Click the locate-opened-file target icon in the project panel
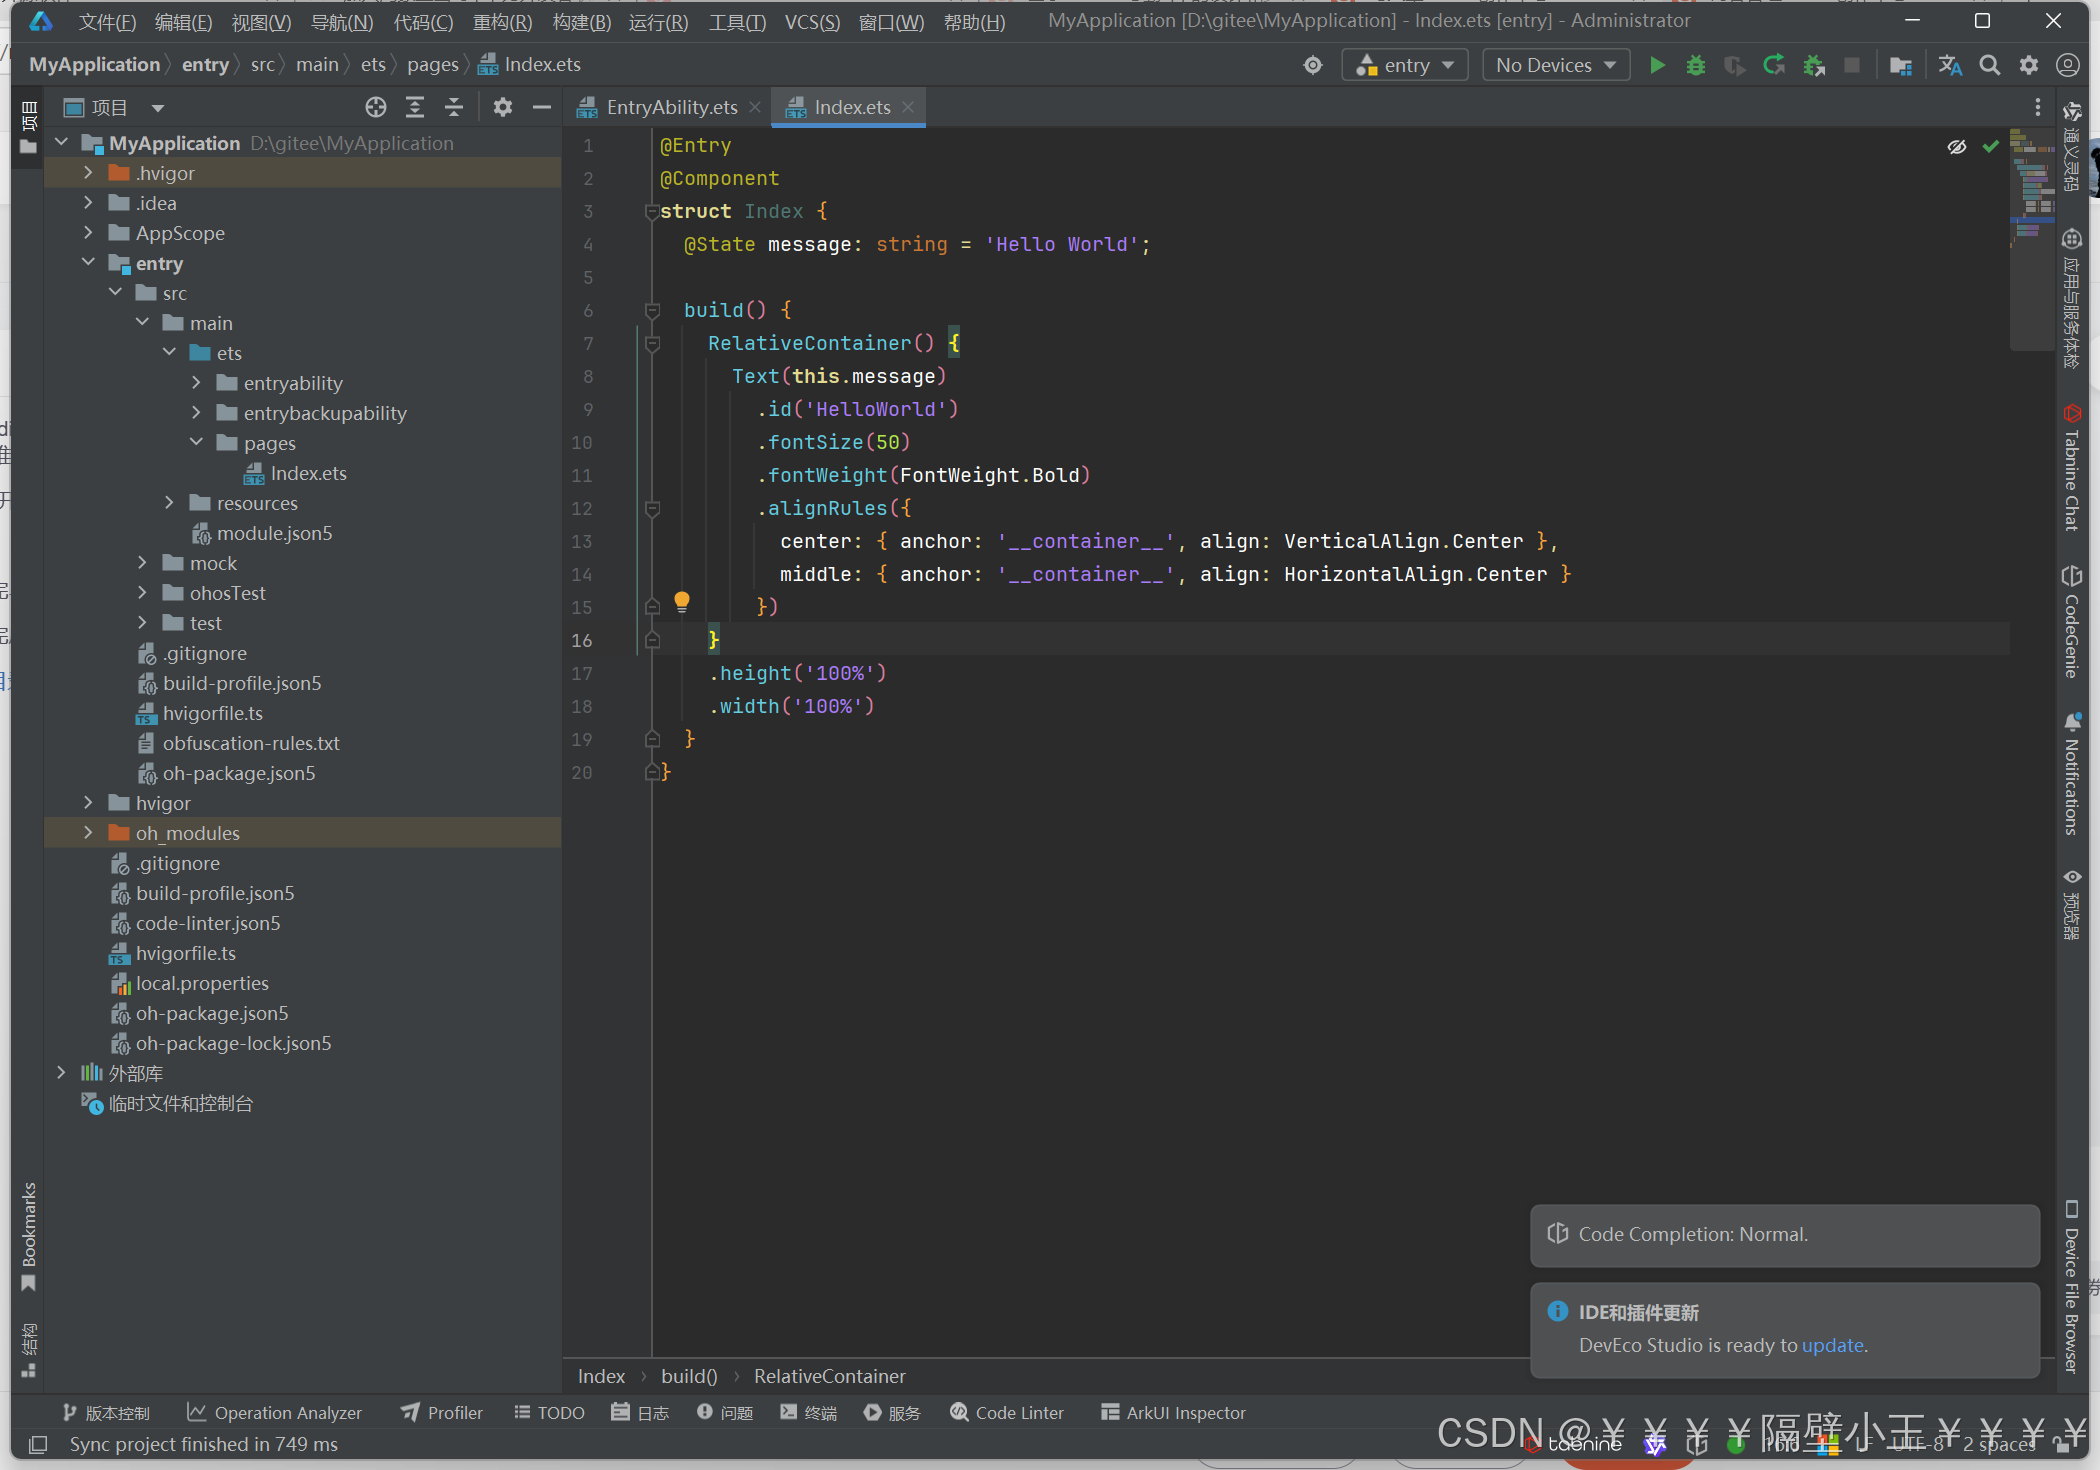 pyautogui.click(x=376, y=107)
